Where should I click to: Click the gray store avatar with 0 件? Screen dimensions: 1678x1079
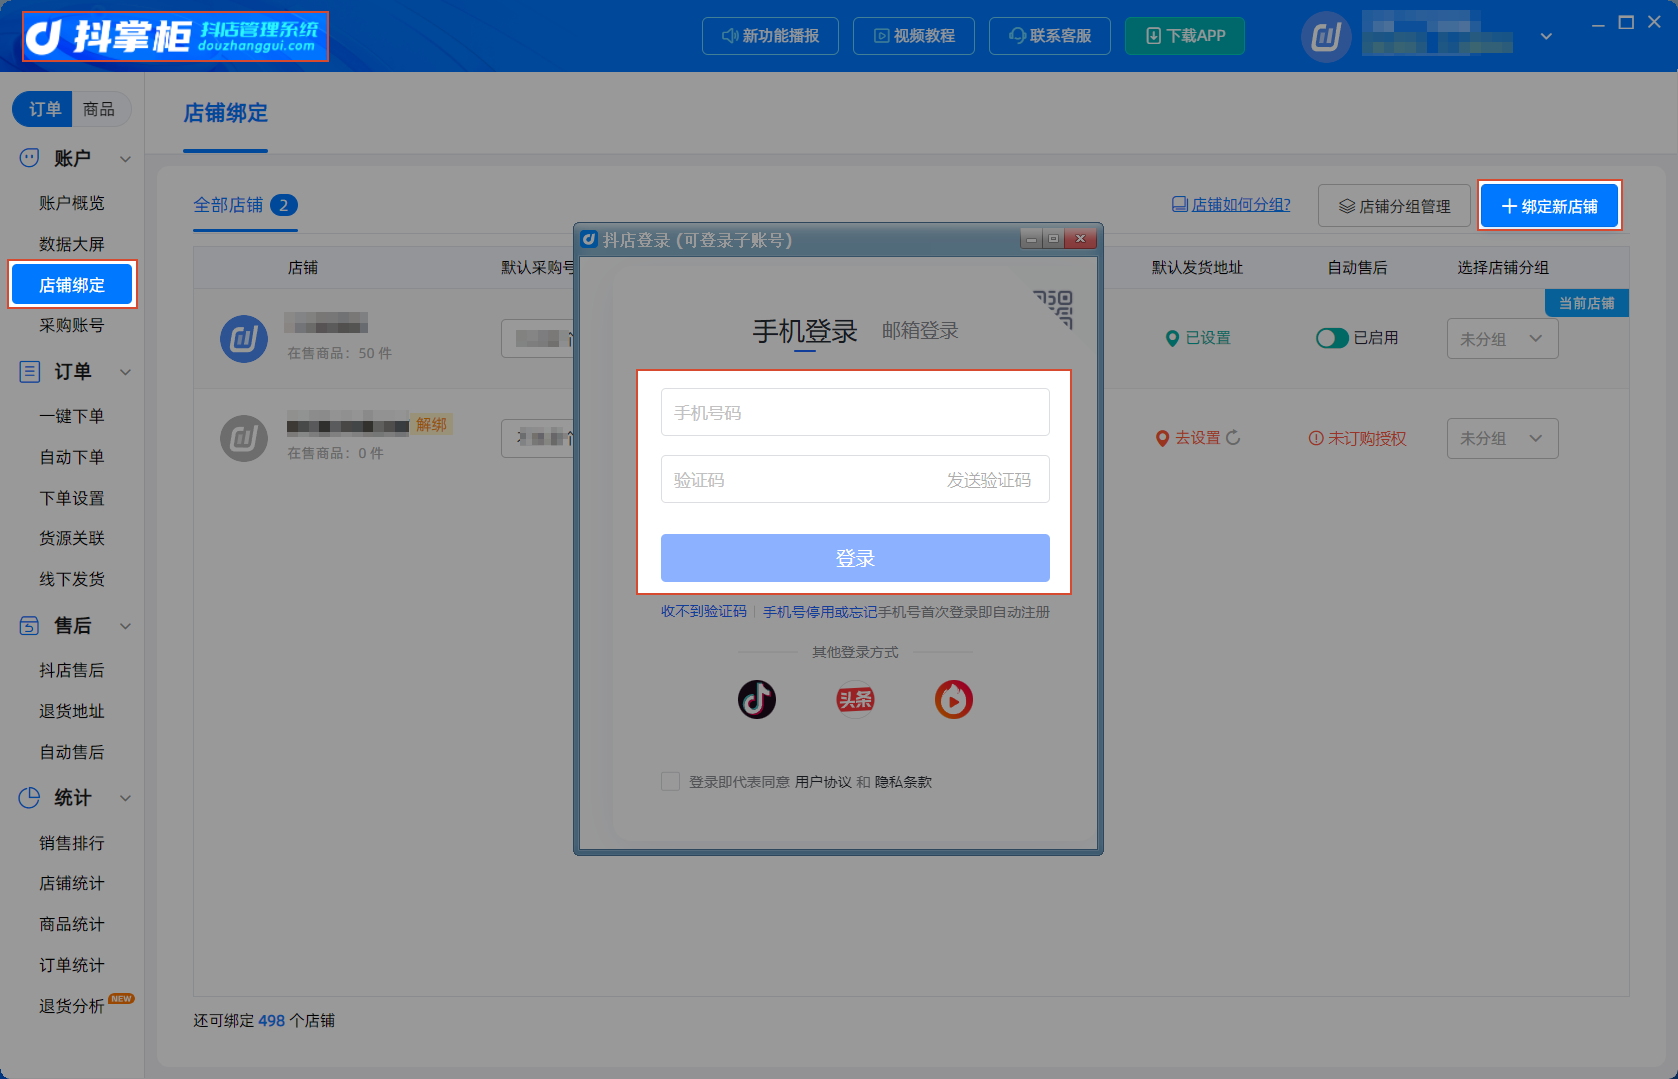tap(244, 438)
